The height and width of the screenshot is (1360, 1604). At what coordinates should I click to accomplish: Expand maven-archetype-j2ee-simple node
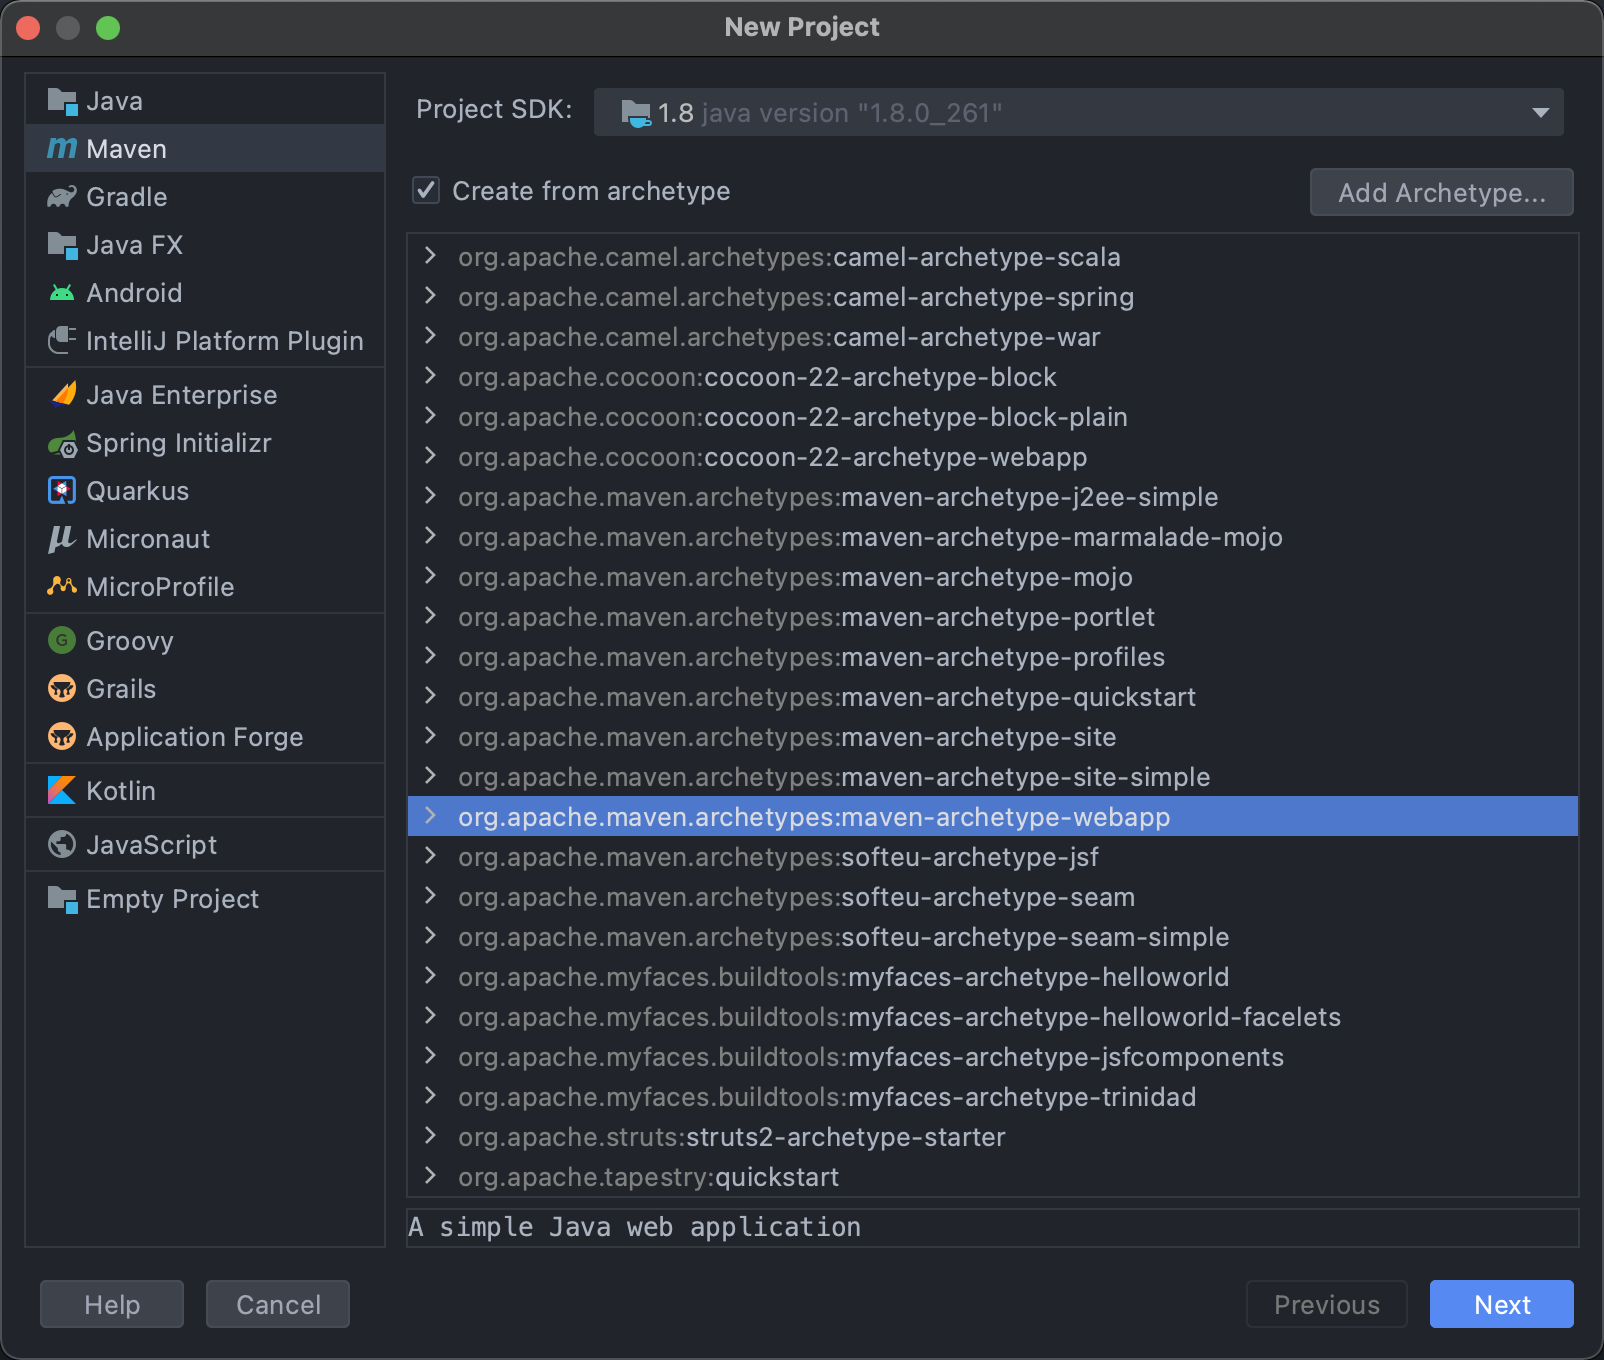tap(430, 496)
